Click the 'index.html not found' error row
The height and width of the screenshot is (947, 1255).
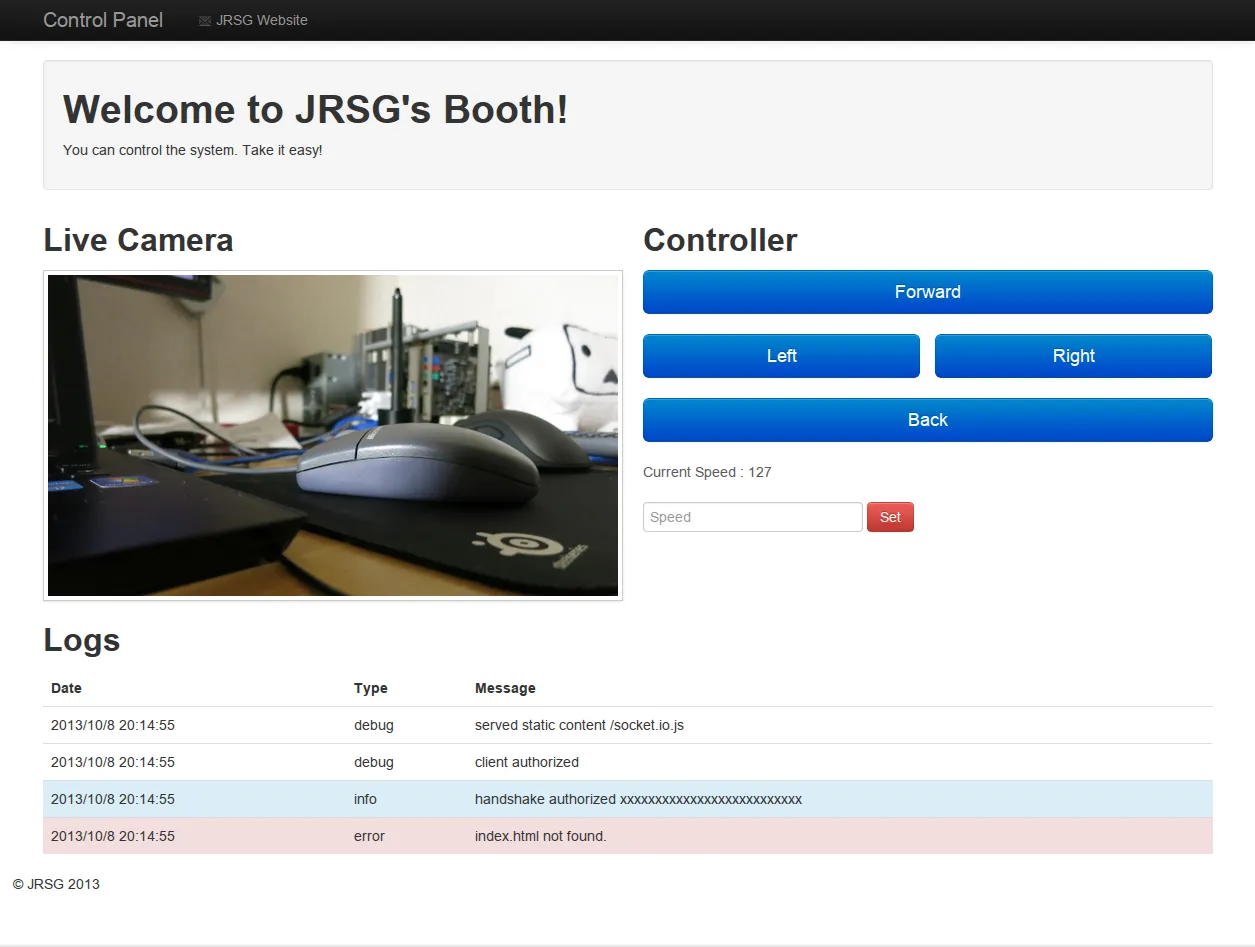541,836
